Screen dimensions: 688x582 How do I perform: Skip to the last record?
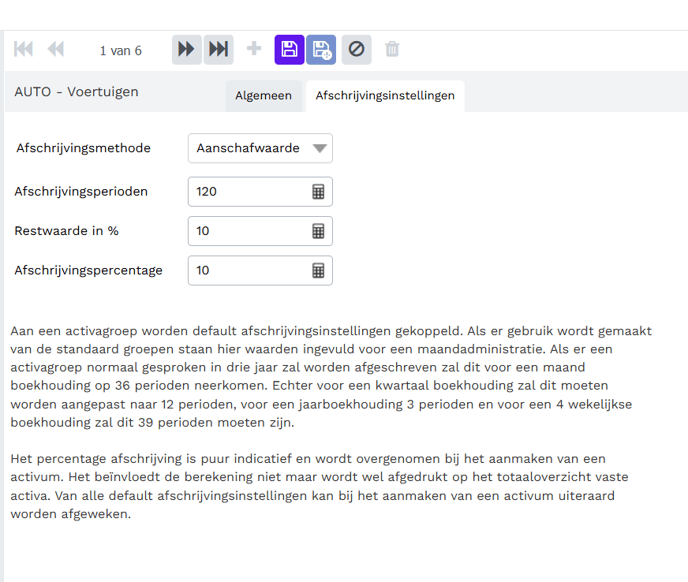point(218,49)
